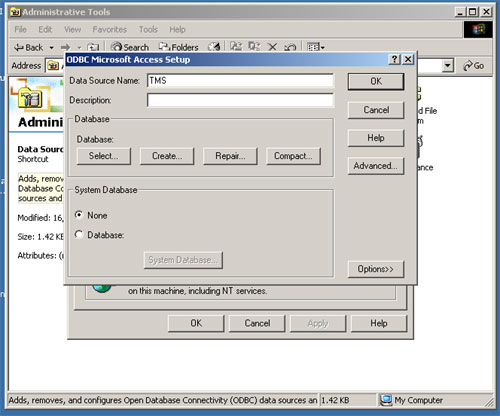
Task: Maximize the Administrative Tools window
Action: tap(473, 12)
